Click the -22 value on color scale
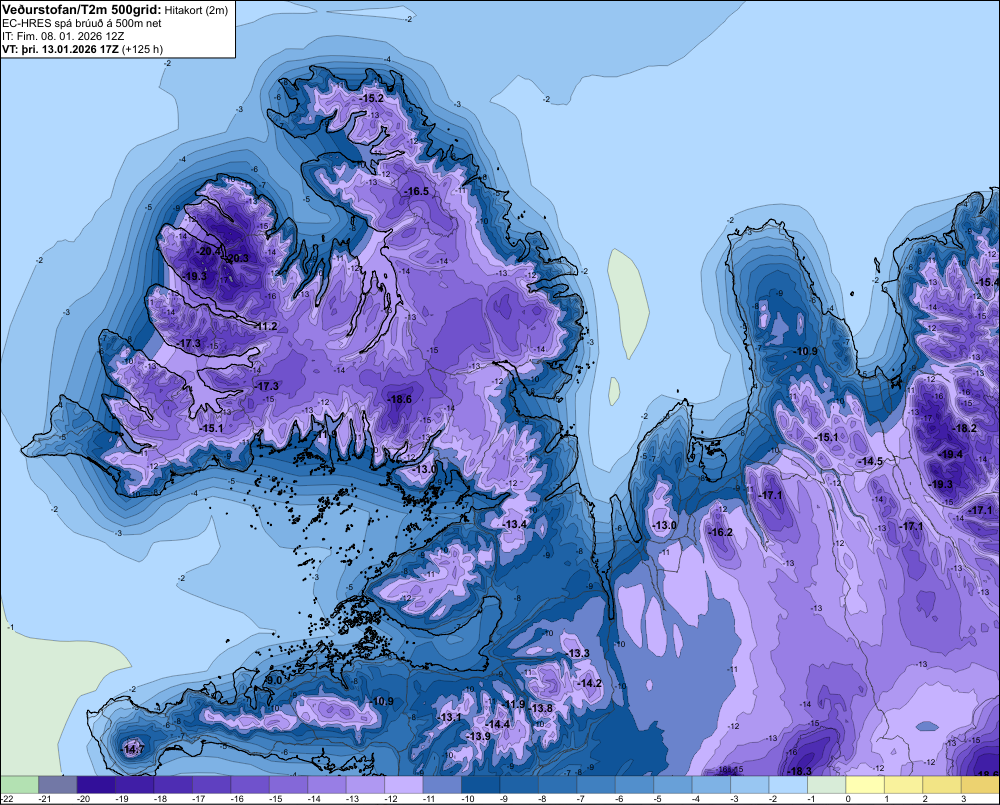Viewport: 1000px width, 805px height. pyautogui.click(x=8, y=799)
